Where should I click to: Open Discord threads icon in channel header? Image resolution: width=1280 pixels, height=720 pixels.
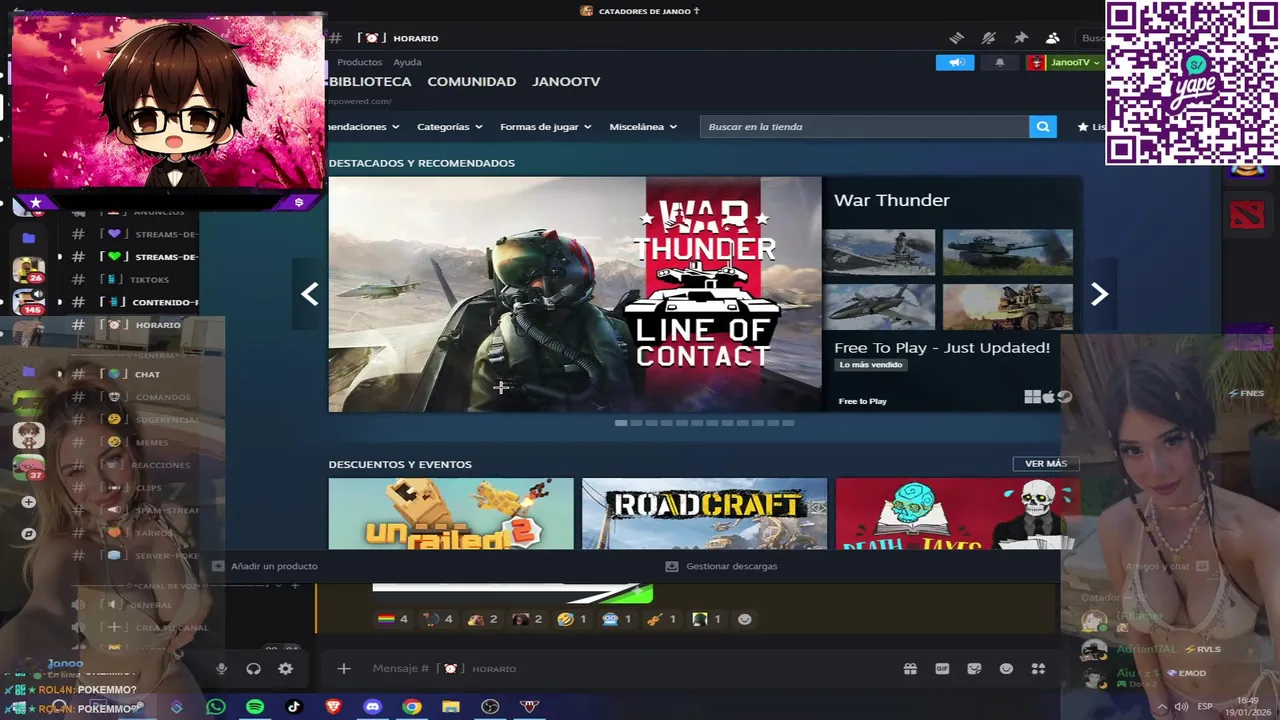coord(957,38)
